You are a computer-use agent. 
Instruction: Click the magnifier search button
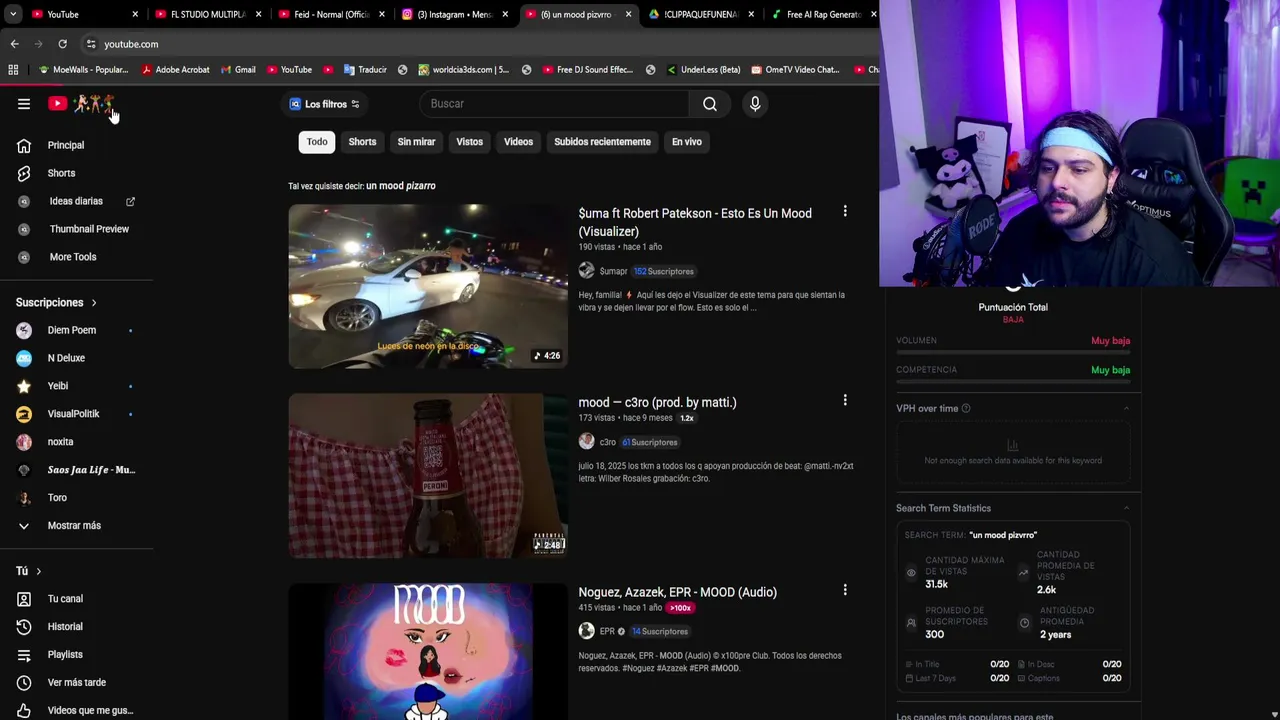click(x=709, y=104)
